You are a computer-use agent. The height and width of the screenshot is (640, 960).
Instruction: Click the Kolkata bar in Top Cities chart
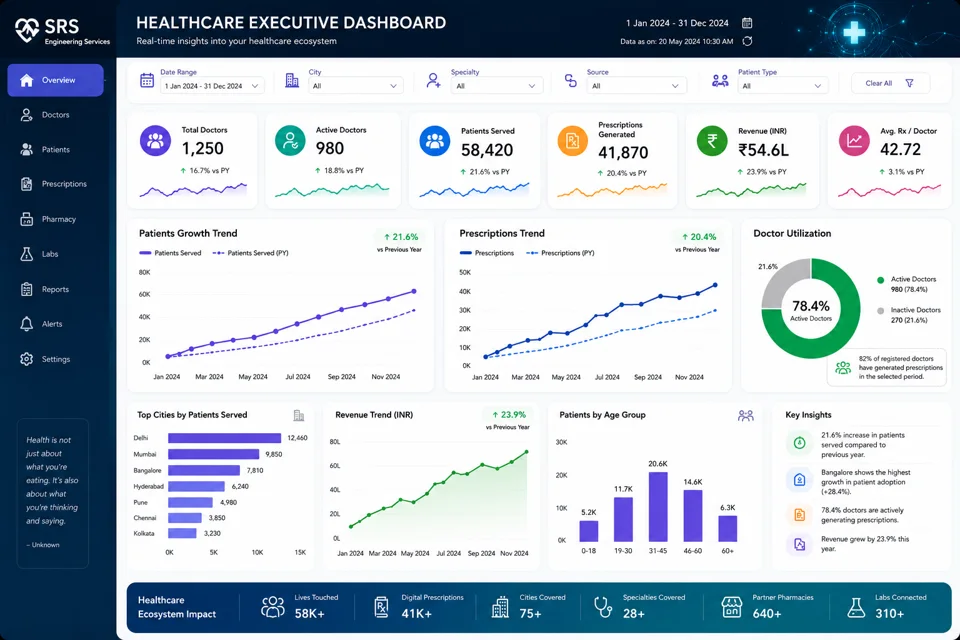coord(182,533)
